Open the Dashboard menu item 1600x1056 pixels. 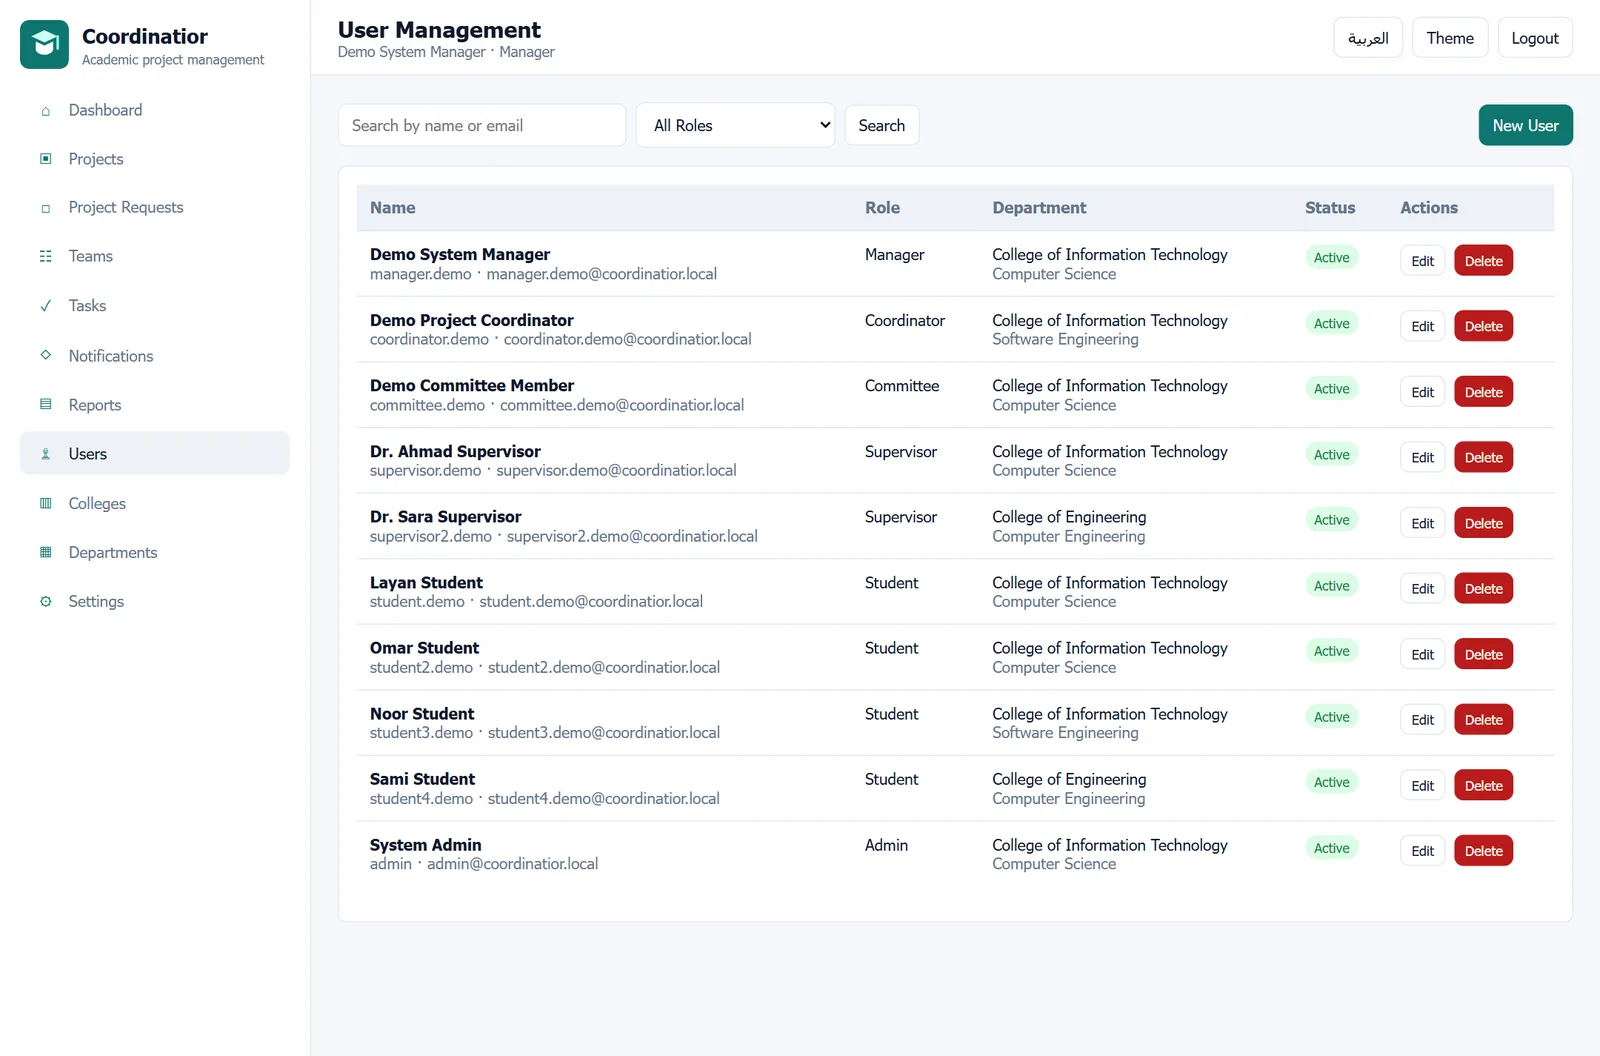coord(155,110)
